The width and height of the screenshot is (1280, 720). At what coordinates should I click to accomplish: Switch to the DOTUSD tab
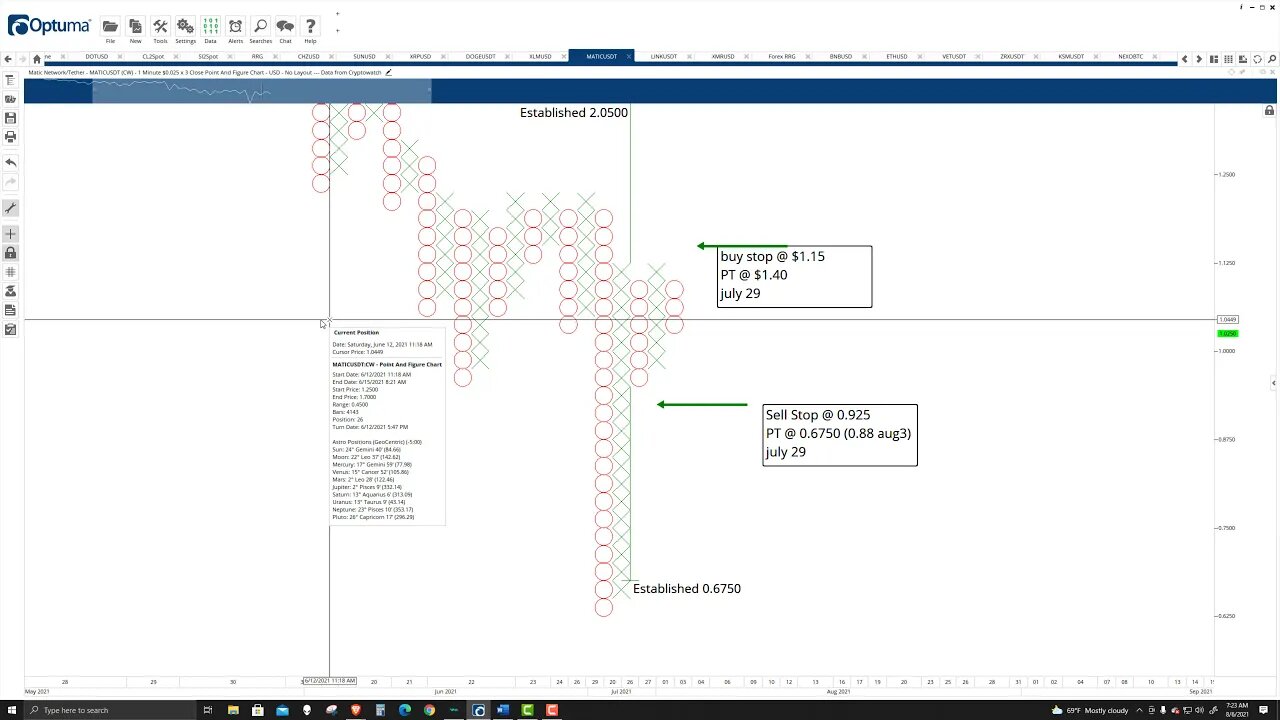(96, 57)
